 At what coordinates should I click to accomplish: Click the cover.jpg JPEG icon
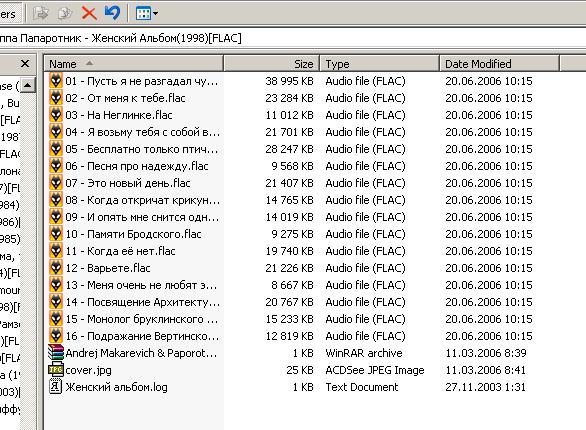[x=56, y=370]
